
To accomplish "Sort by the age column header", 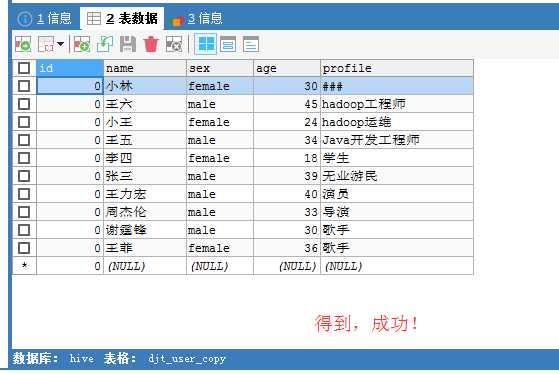I will 287,68.
